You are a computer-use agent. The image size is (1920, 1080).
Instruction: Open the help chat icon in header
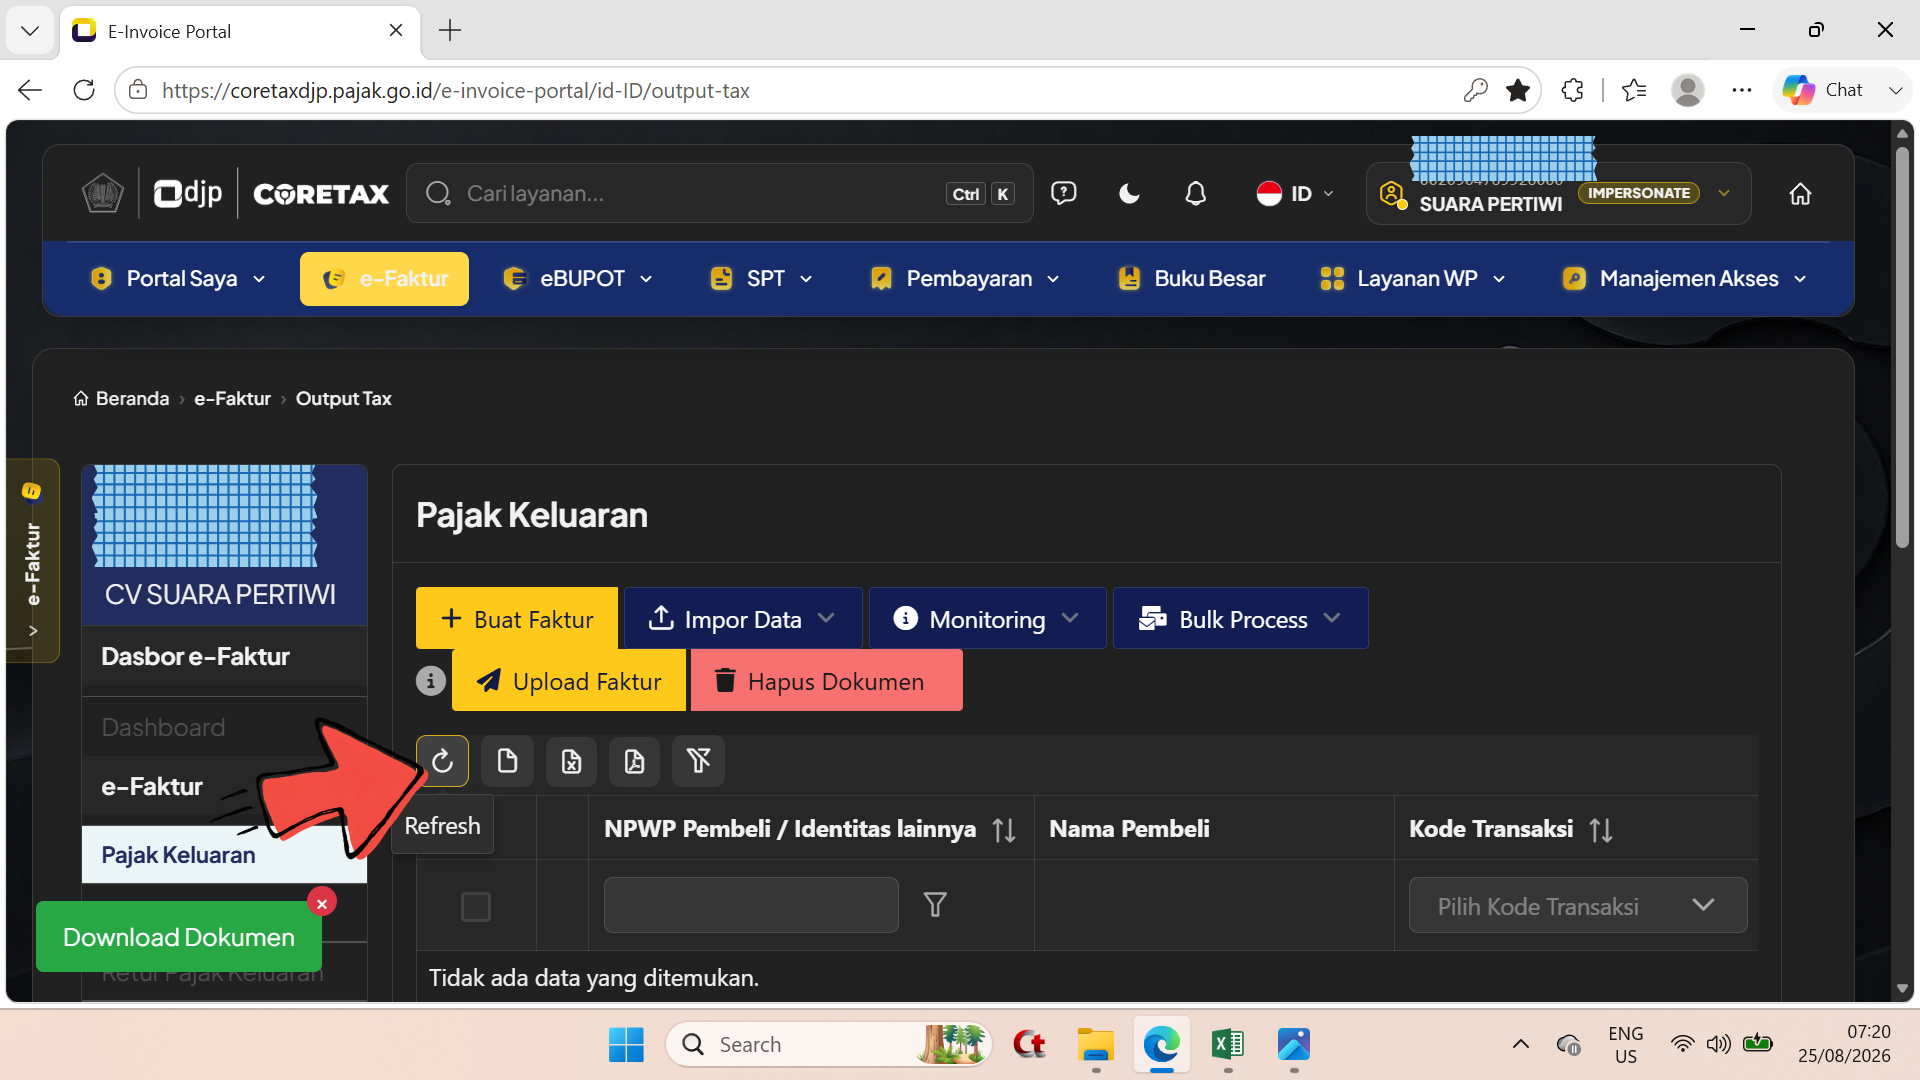tap(1064, 193)
